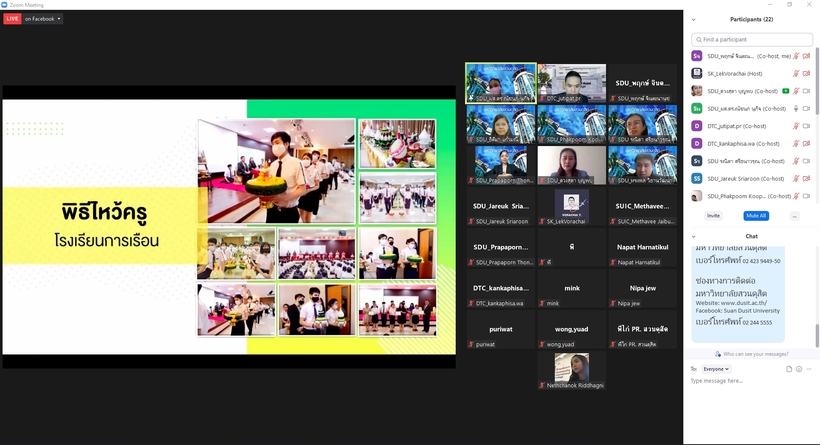Click microphone icon of DTC_jutipat.pr
The width and height of the screenshot is (820, 445).
pyautogui.click(x=796, y=126)
